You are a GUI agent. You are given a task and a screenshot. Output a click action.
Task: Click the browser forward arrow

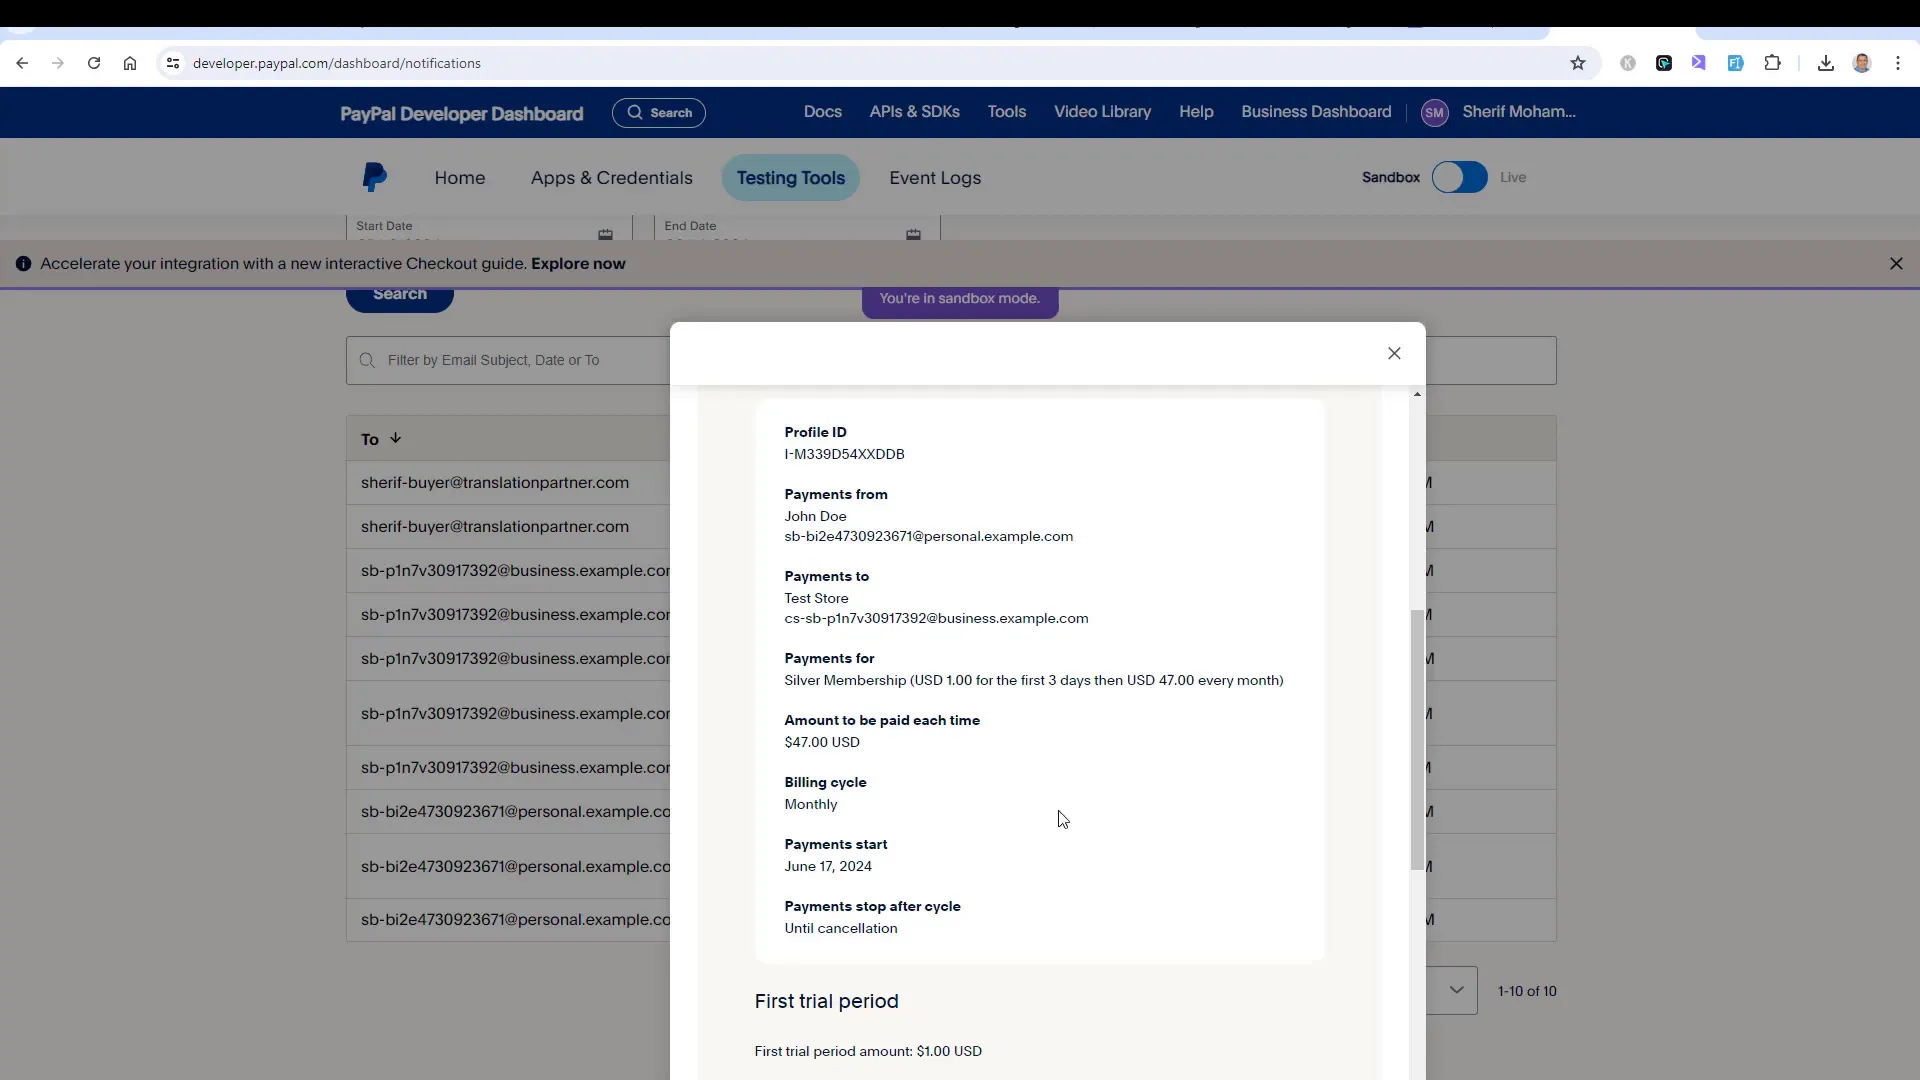[x=58, y=63]
